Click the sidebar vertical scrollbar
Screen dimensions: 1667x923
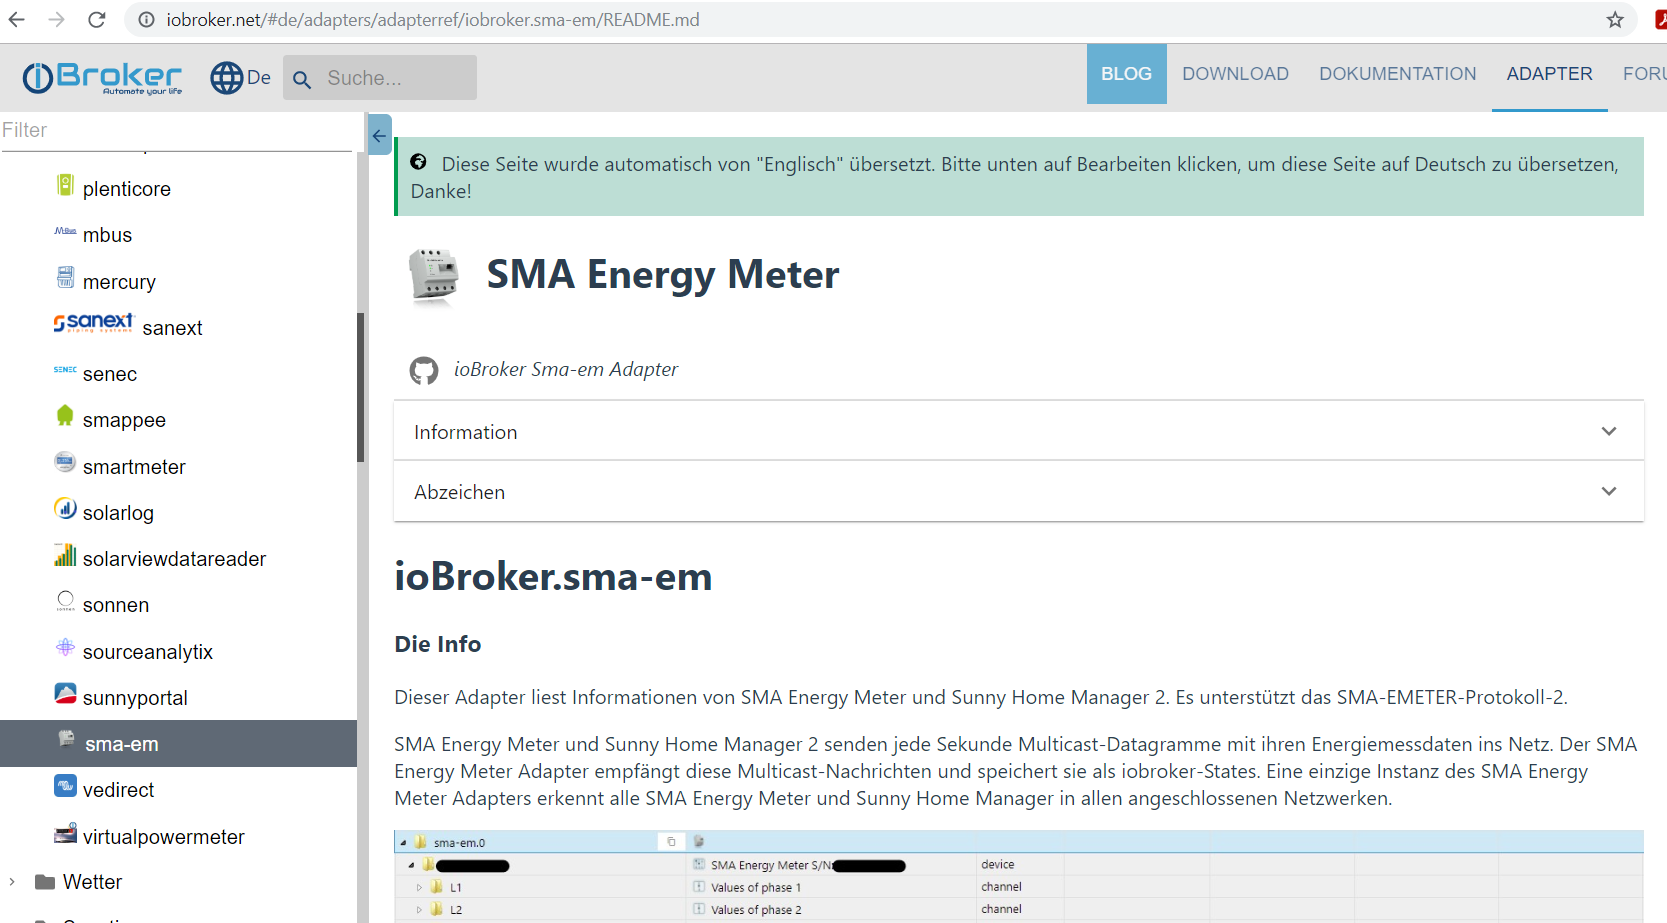coord(360,387)
